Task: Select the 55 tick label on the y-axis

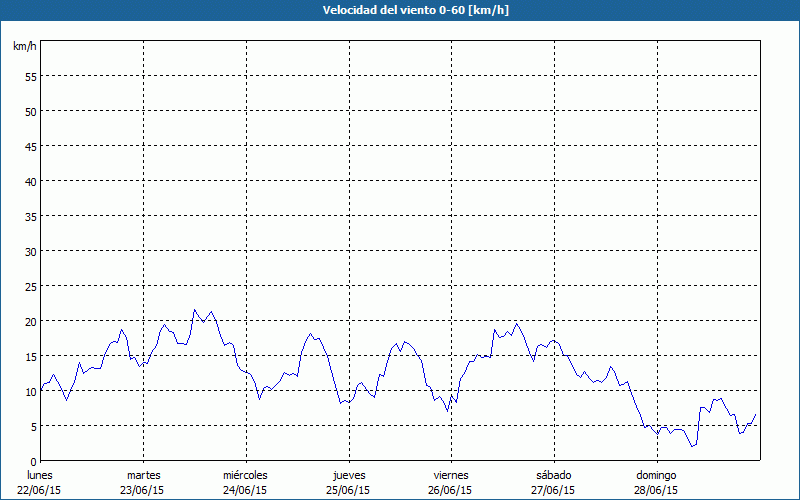Action: (30, 76)
